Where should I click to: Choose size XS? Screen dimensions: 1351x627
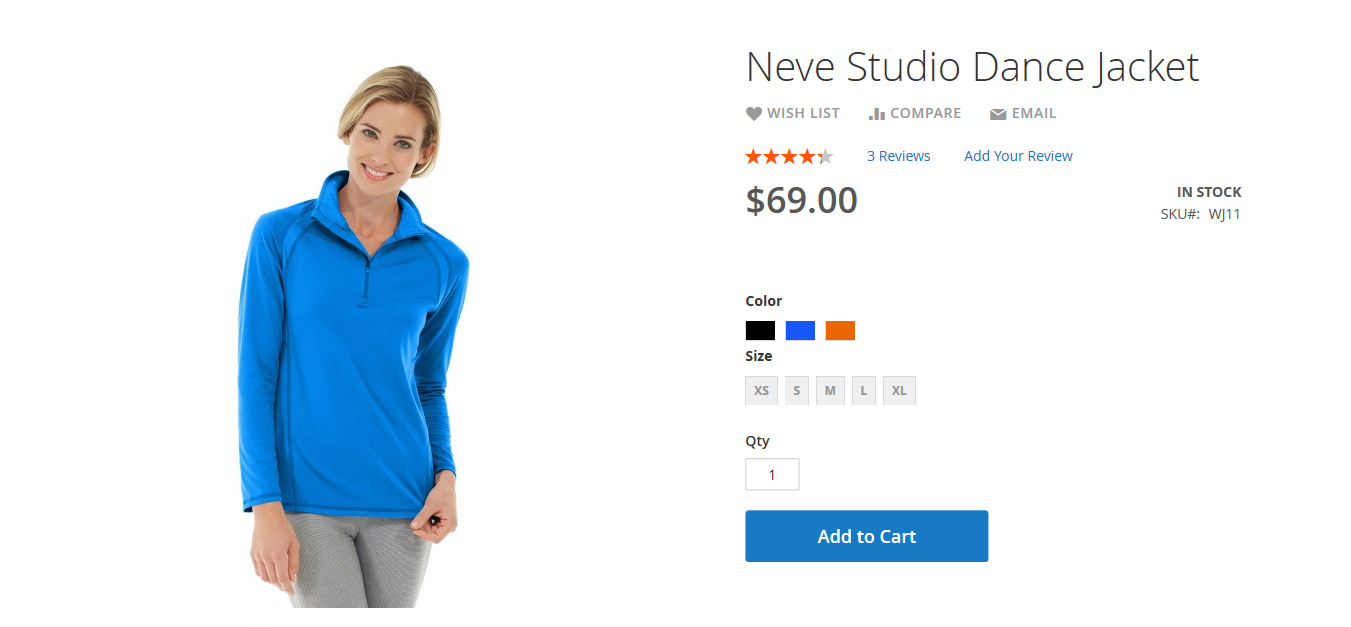[x=762, y=390]
